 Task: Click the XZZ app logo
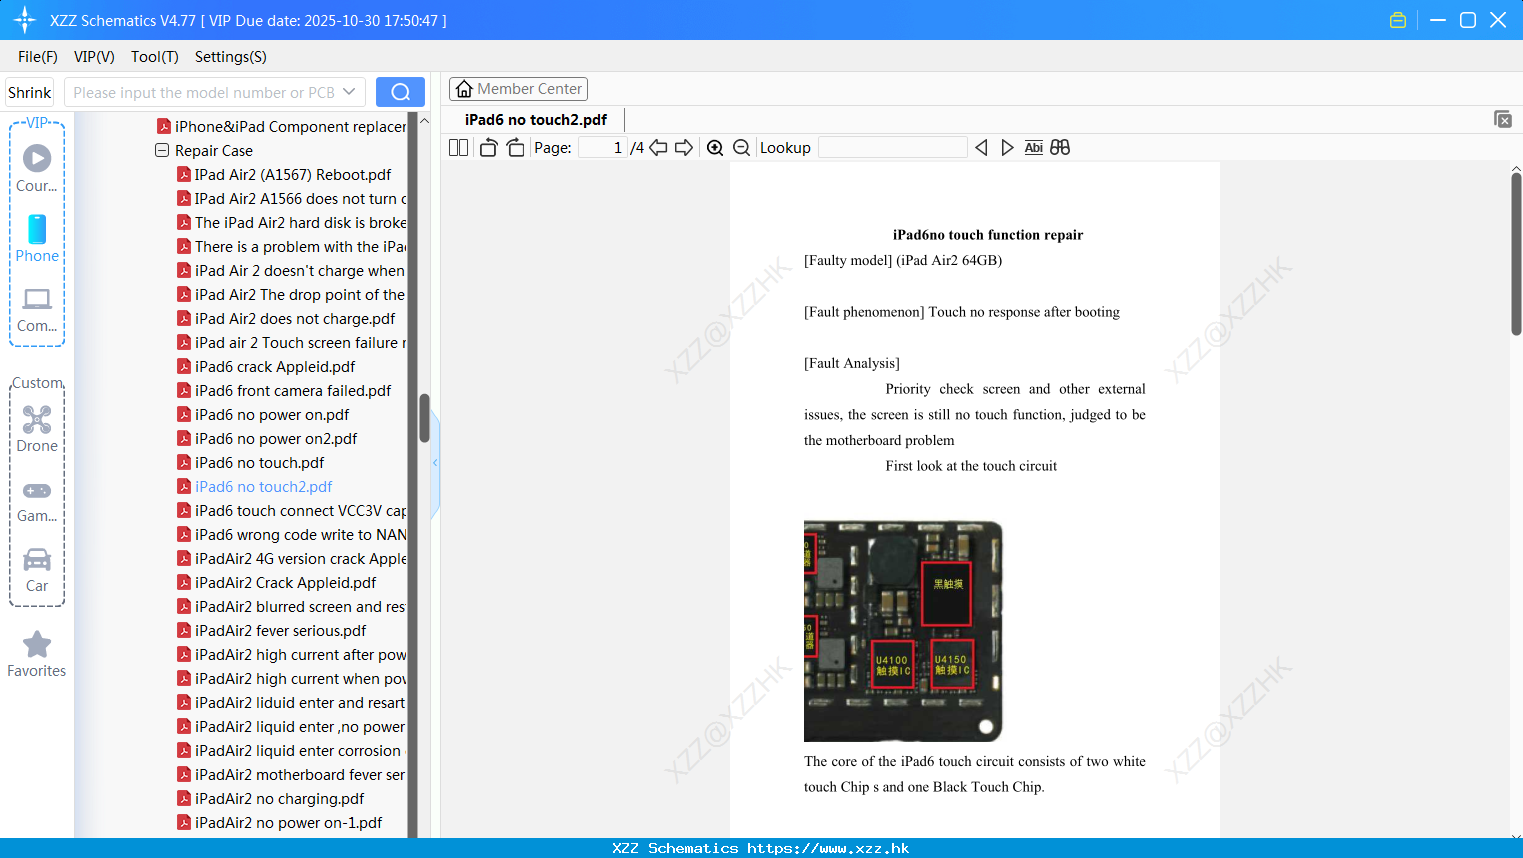(24, 20)
